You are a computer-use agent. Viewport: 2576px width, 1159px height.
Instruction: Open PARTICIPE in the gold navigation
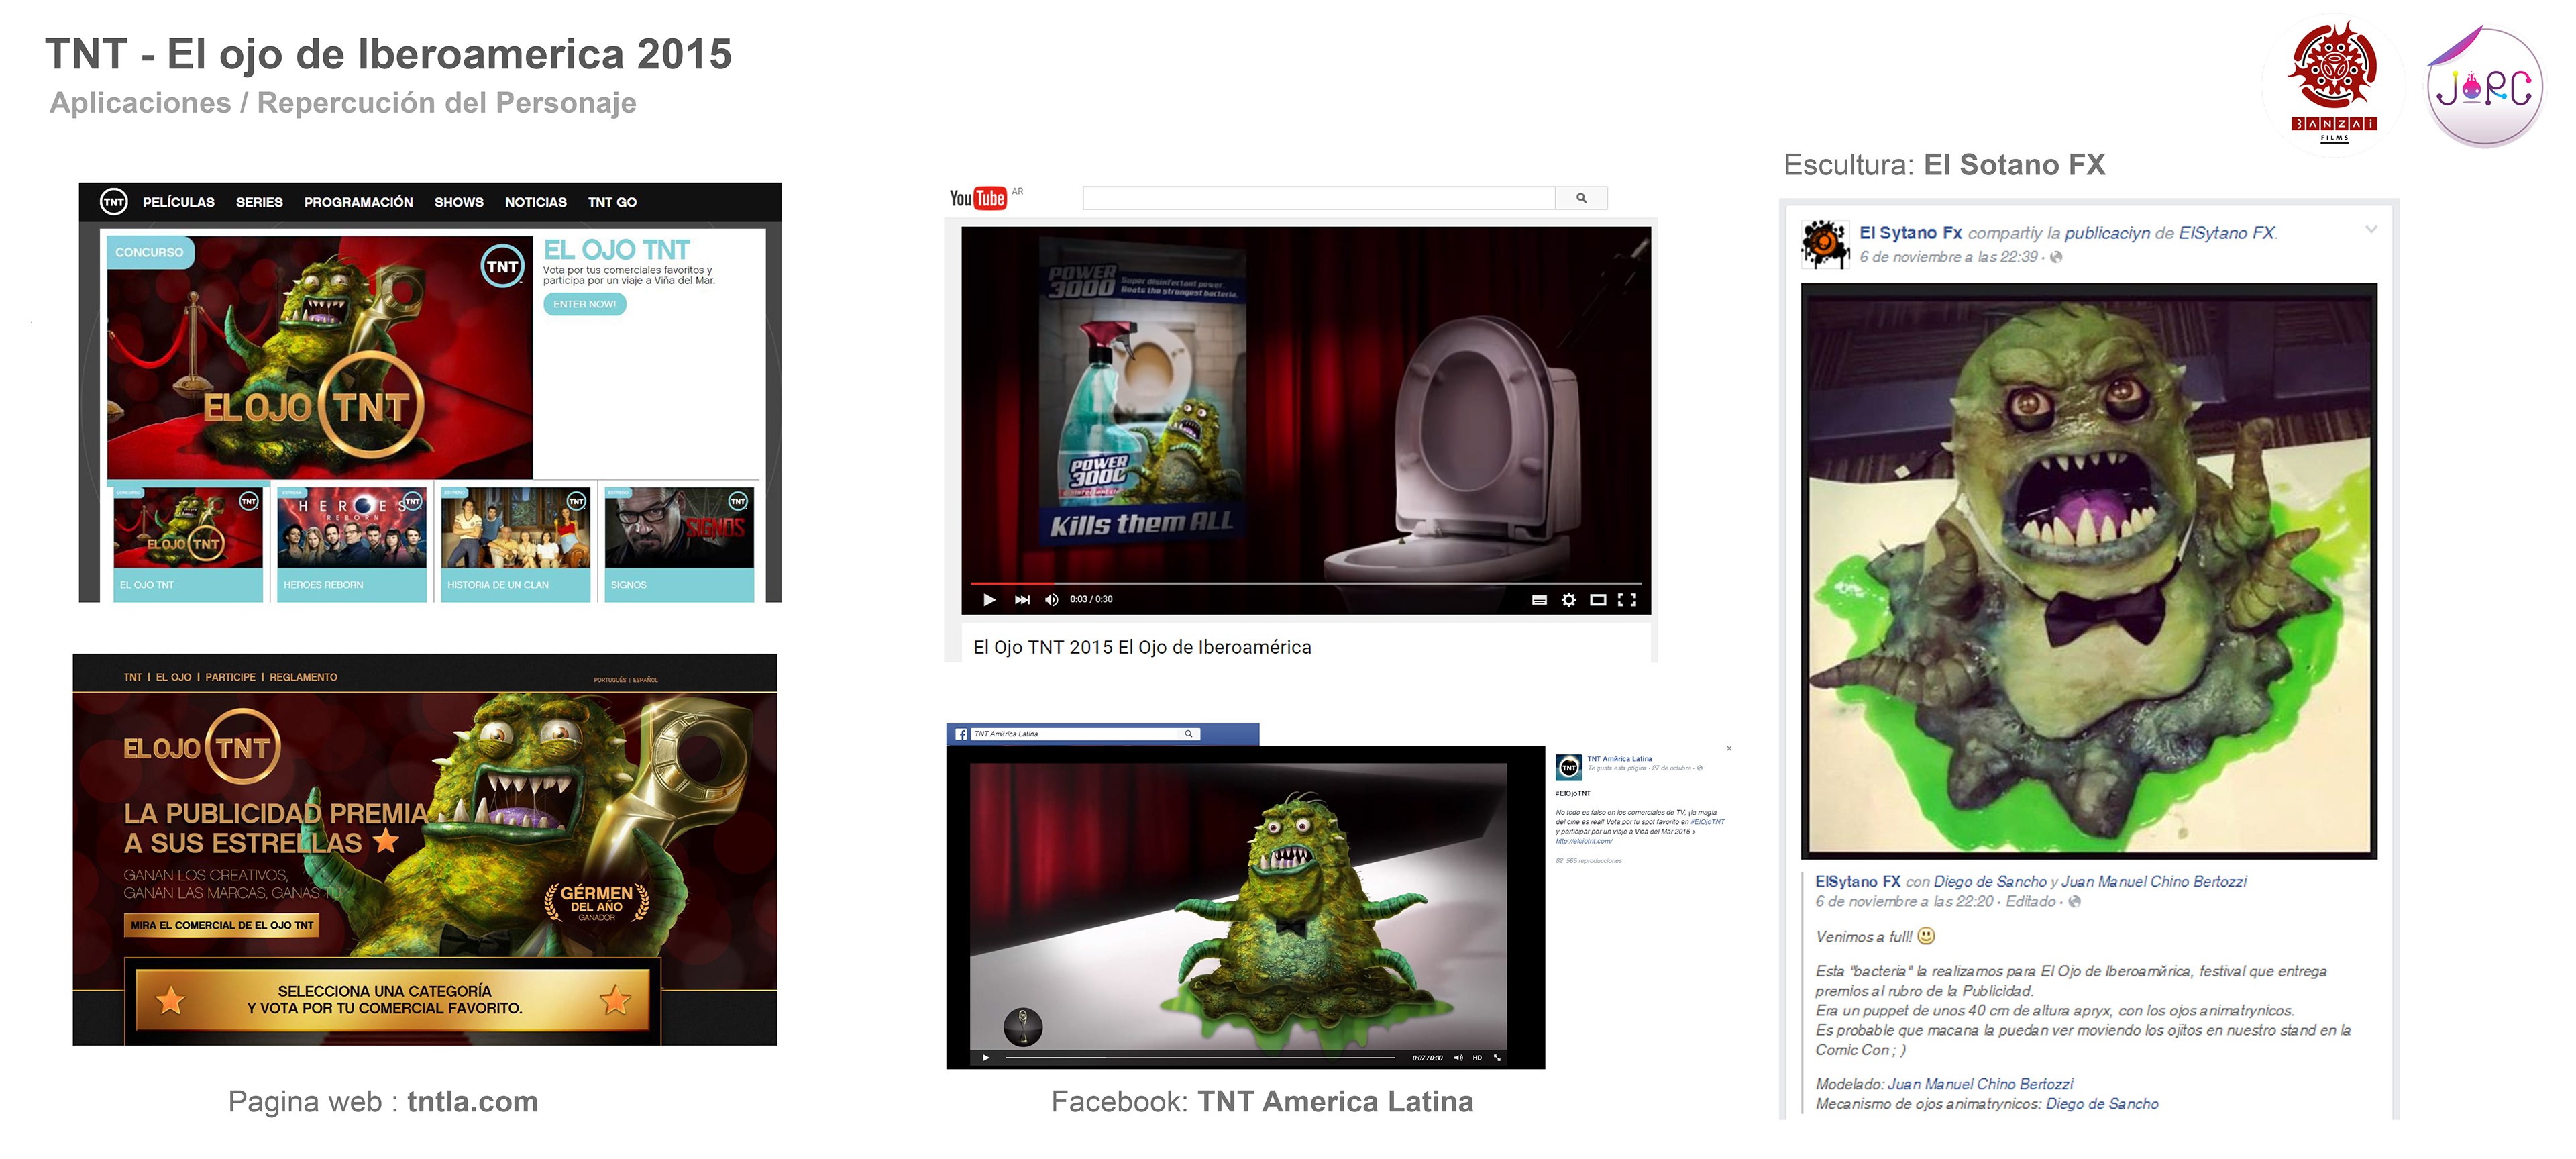pyautogui.click(x=230, y=677)
